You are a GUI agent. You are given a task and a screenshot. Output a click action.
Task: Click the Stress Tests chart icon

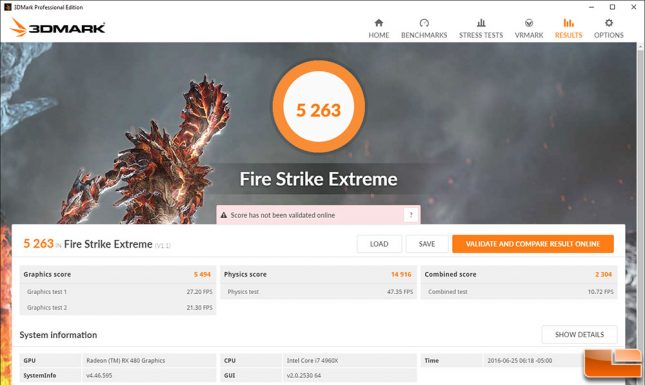tap(481, 23)
